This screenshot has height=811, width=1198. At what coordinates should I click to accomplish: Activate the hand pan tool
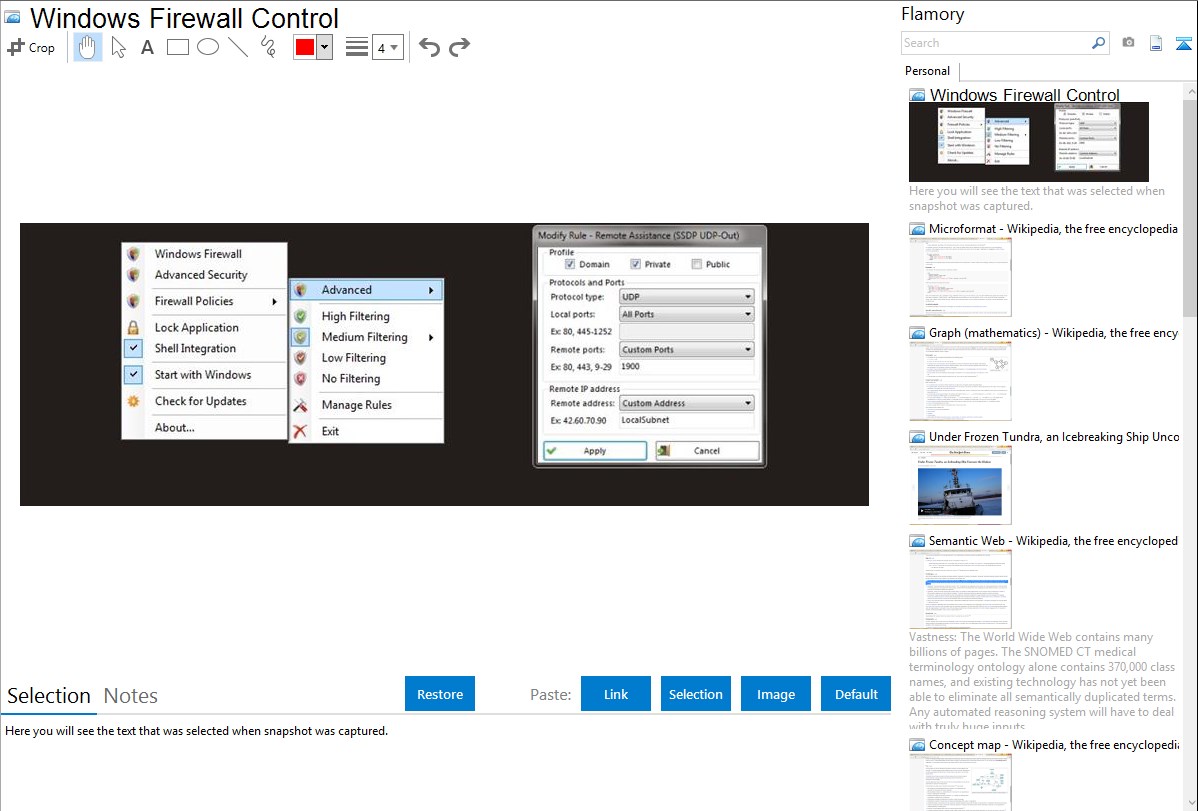click(88, 47)
